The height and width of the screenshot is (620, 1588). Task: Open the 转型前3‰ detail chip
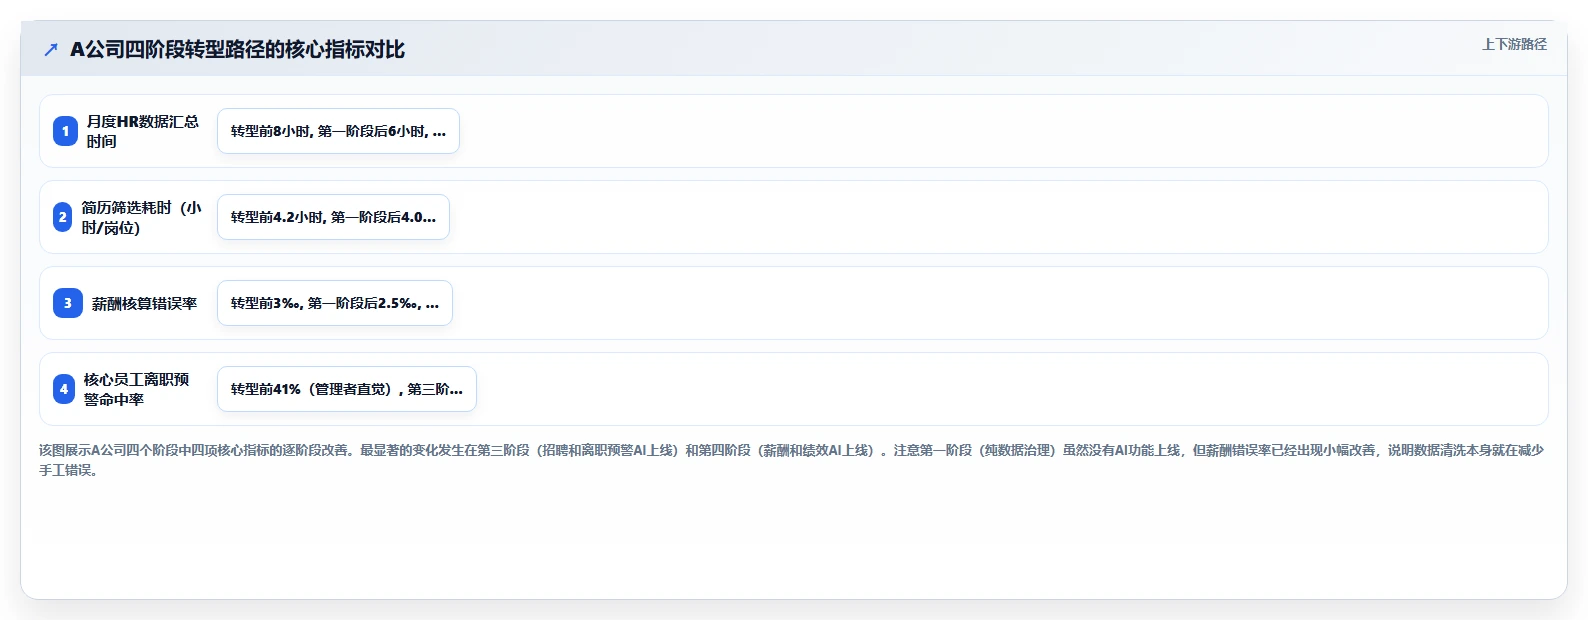(x=335, y=303)
